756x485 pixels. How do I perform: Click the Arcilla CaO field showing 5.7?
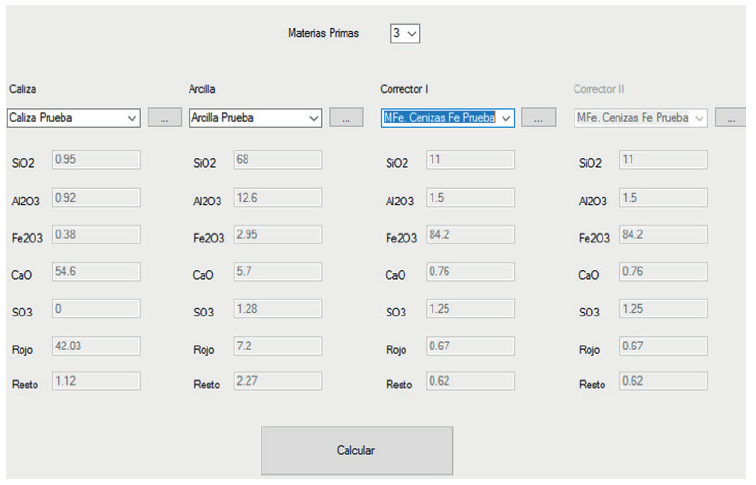pos(277,271)
